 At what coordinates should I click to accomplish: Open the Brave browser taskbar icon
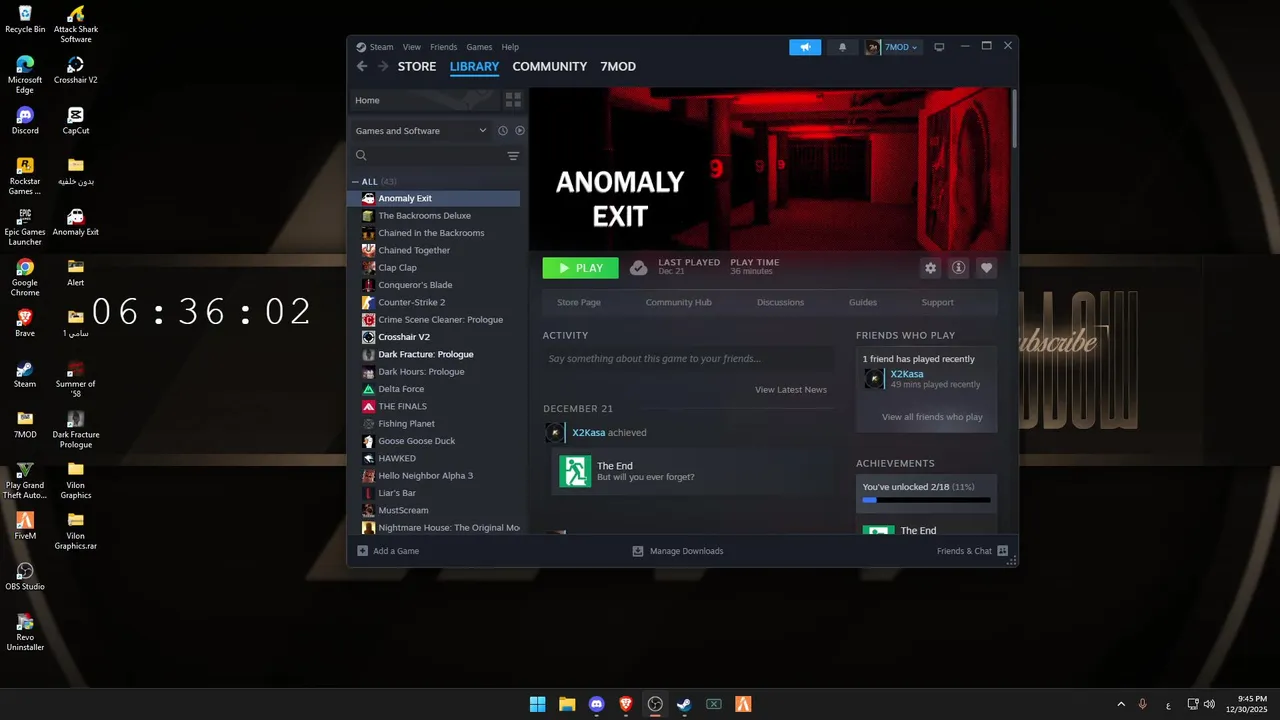click(626, 704)
